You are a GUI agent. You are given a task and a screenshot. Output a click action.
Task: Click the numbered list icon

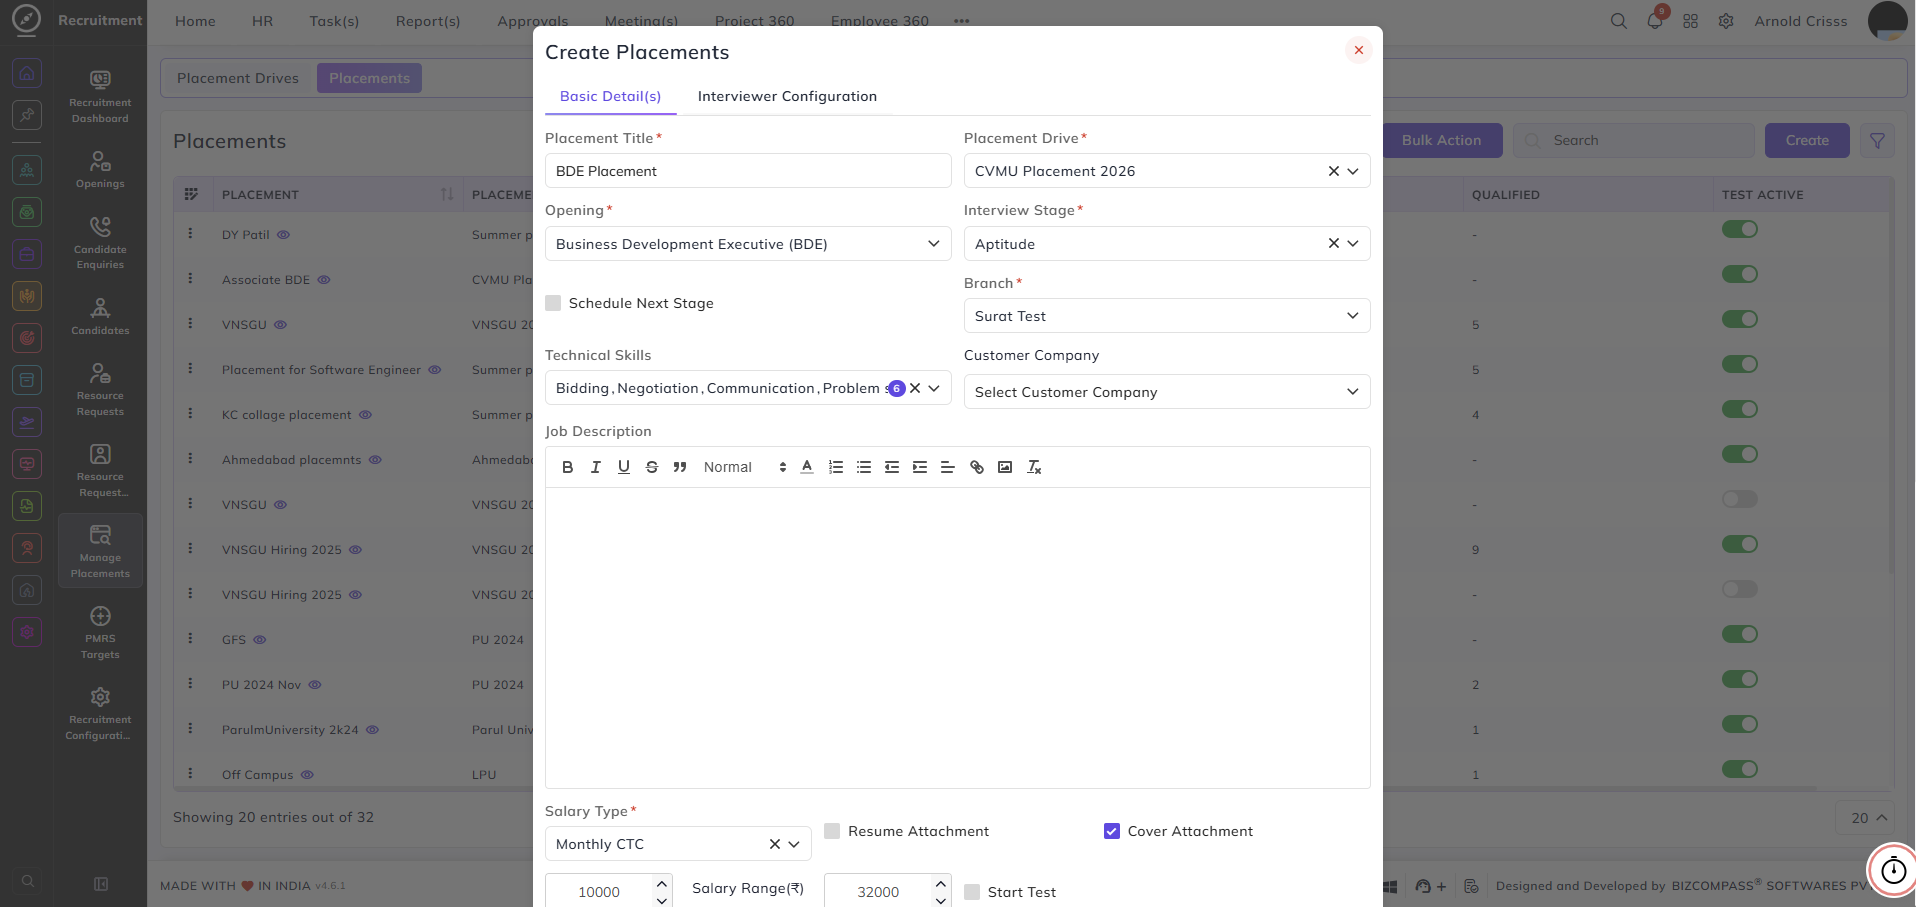[x=836, y=467]
